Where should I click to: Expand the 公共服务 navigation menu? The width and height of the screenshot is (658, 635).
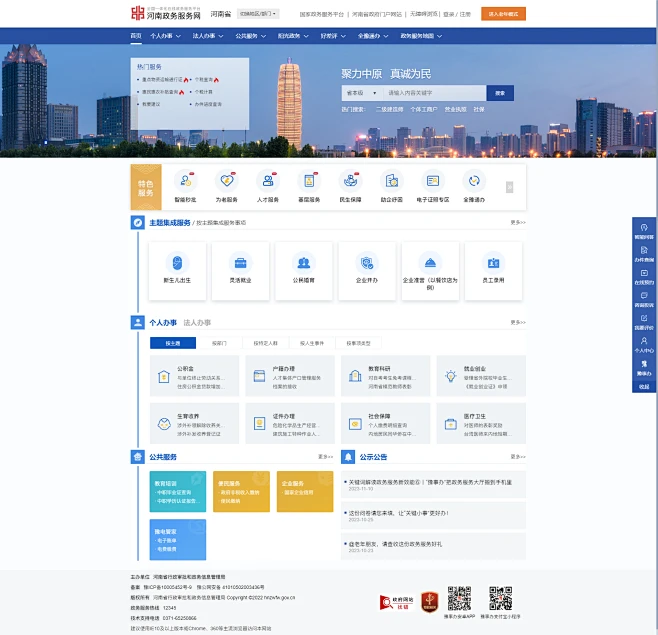tap(247, 36)
